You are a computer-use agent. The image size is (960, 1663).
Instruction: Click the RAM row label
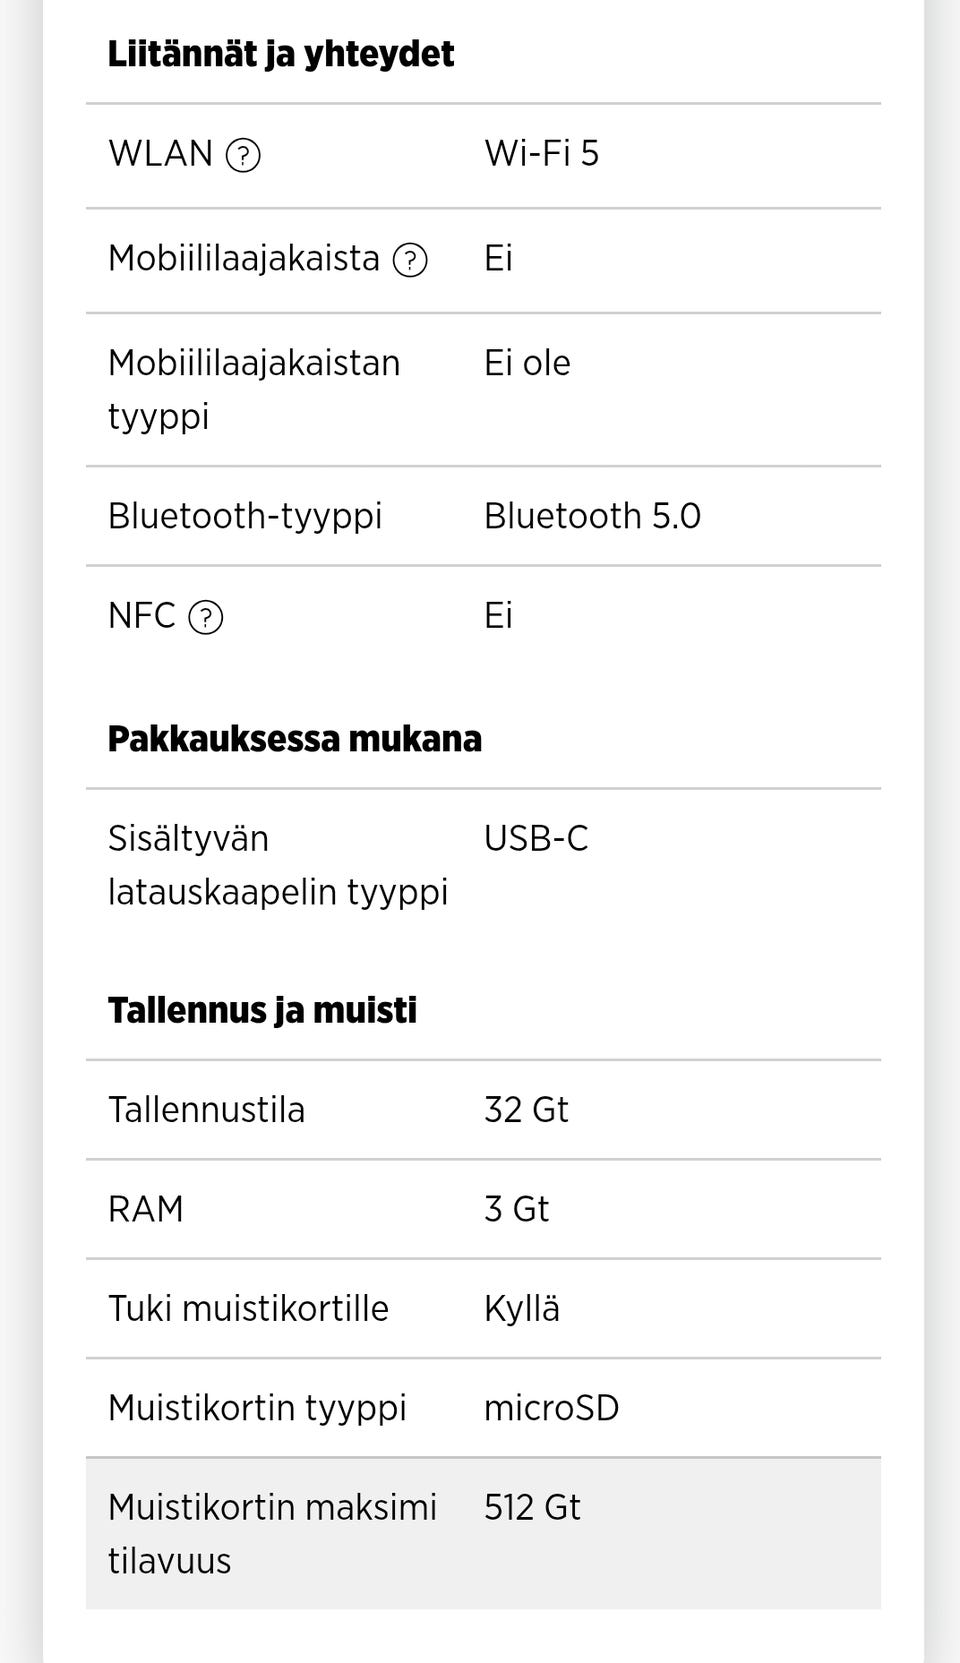[146, 1209]
